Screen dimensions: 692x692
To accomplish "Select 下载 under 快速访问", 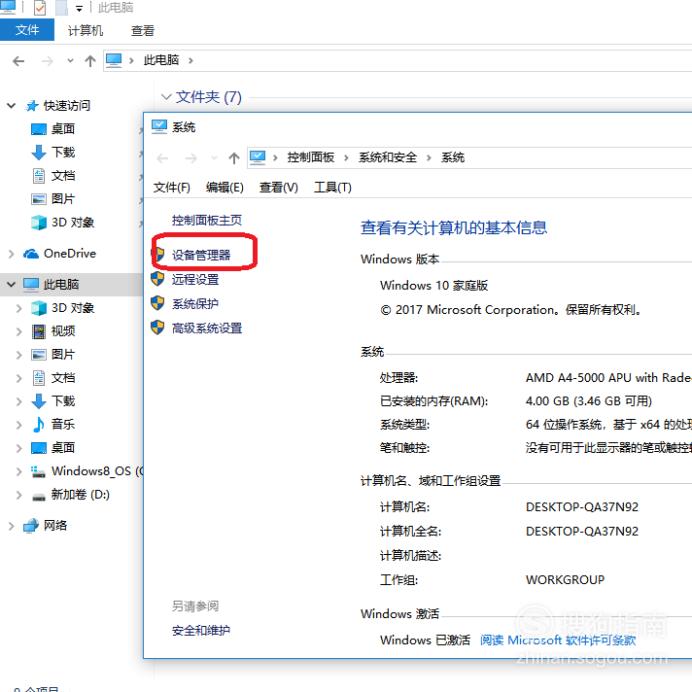I will tap(63, 152).
